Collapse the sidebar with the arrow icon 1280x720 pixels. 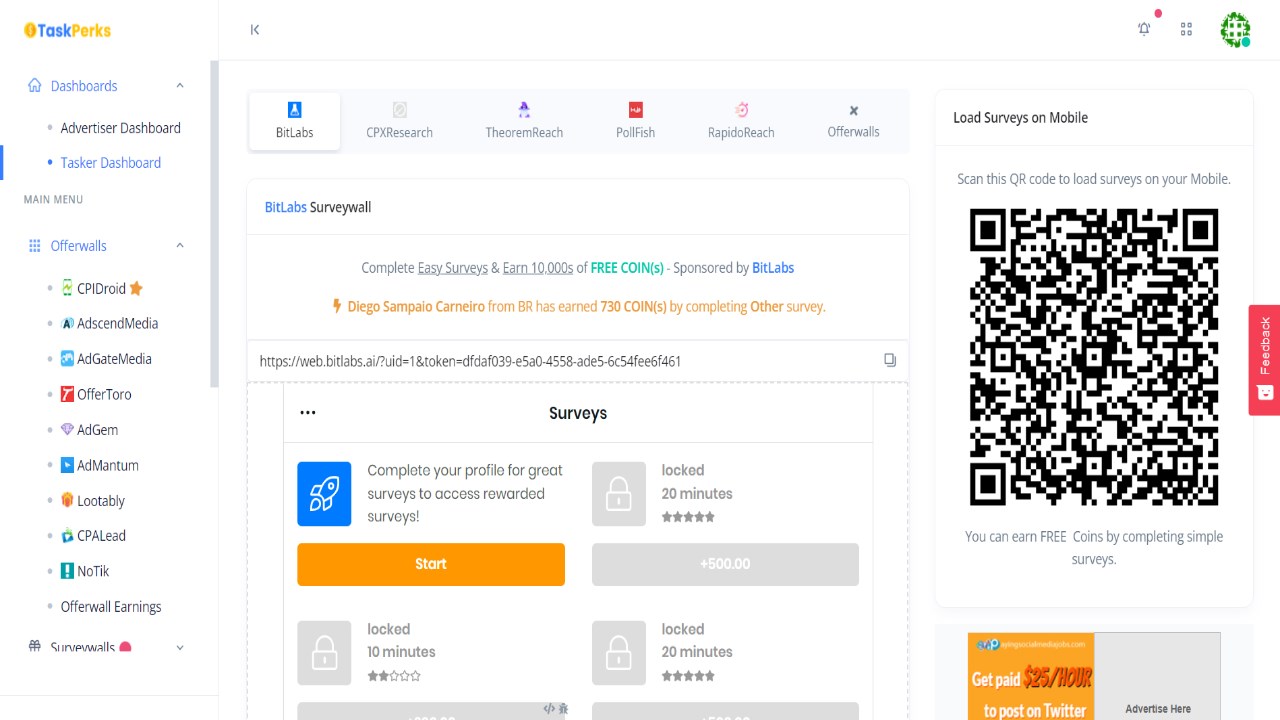click(255, 30)
